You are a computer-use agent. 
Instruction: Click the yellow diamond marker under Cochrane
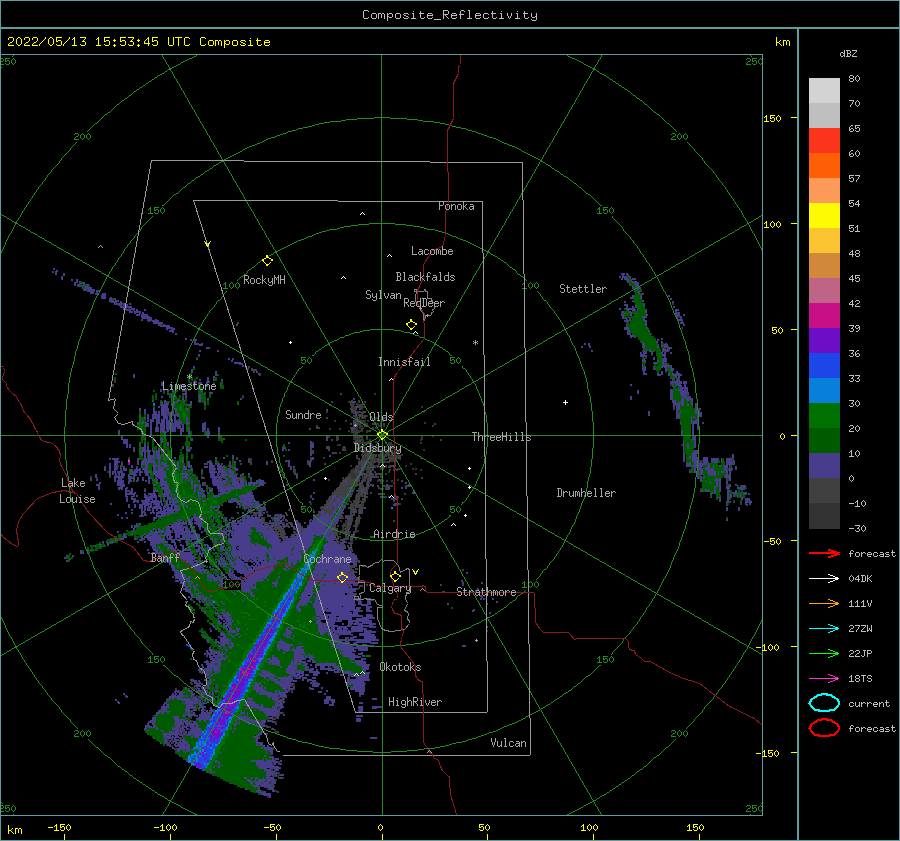pyautogui.click(x=343, y=577)
